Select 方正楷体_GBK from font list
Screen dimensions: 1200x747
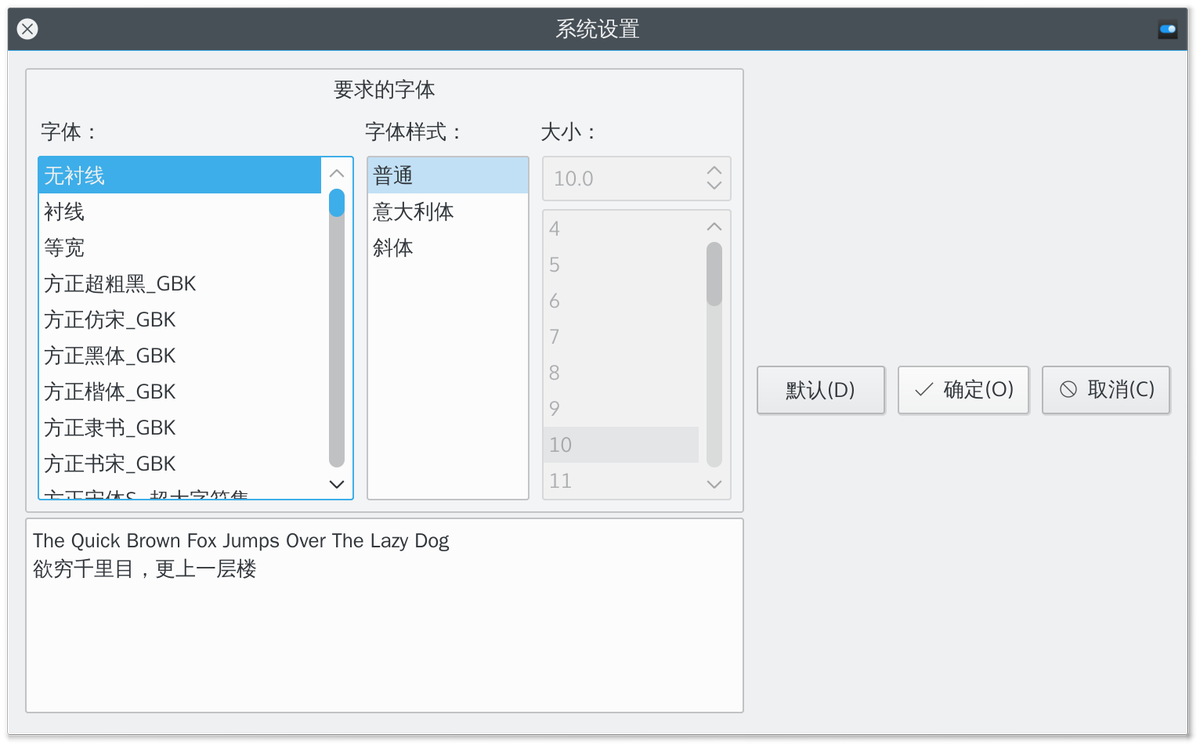point(110,392)
